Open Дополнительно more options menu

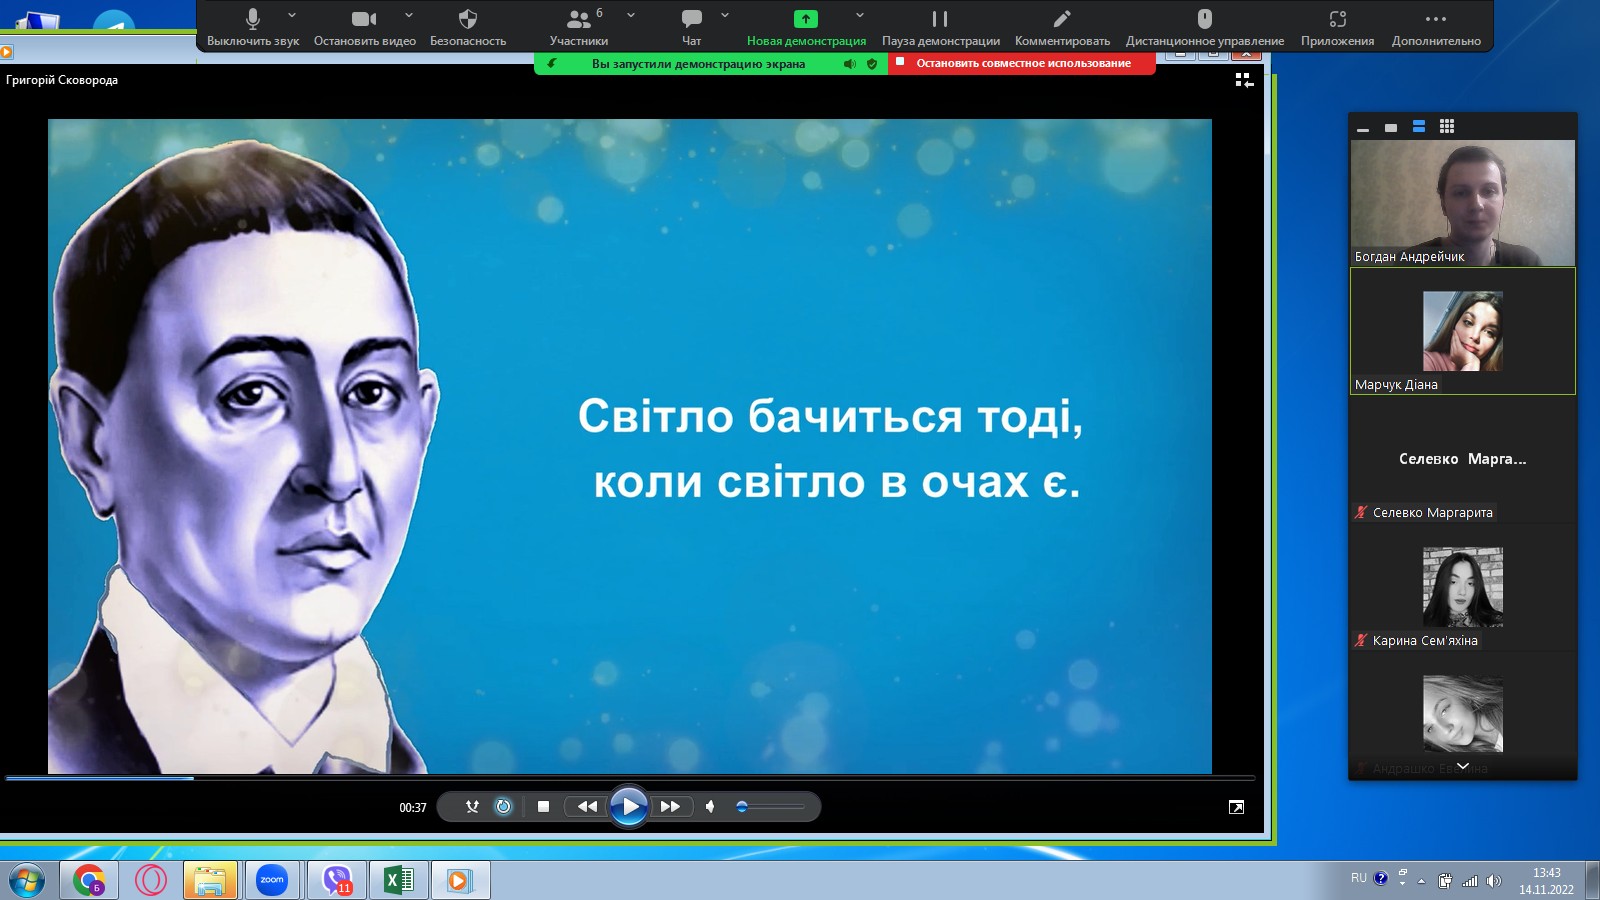[1436, 27]
